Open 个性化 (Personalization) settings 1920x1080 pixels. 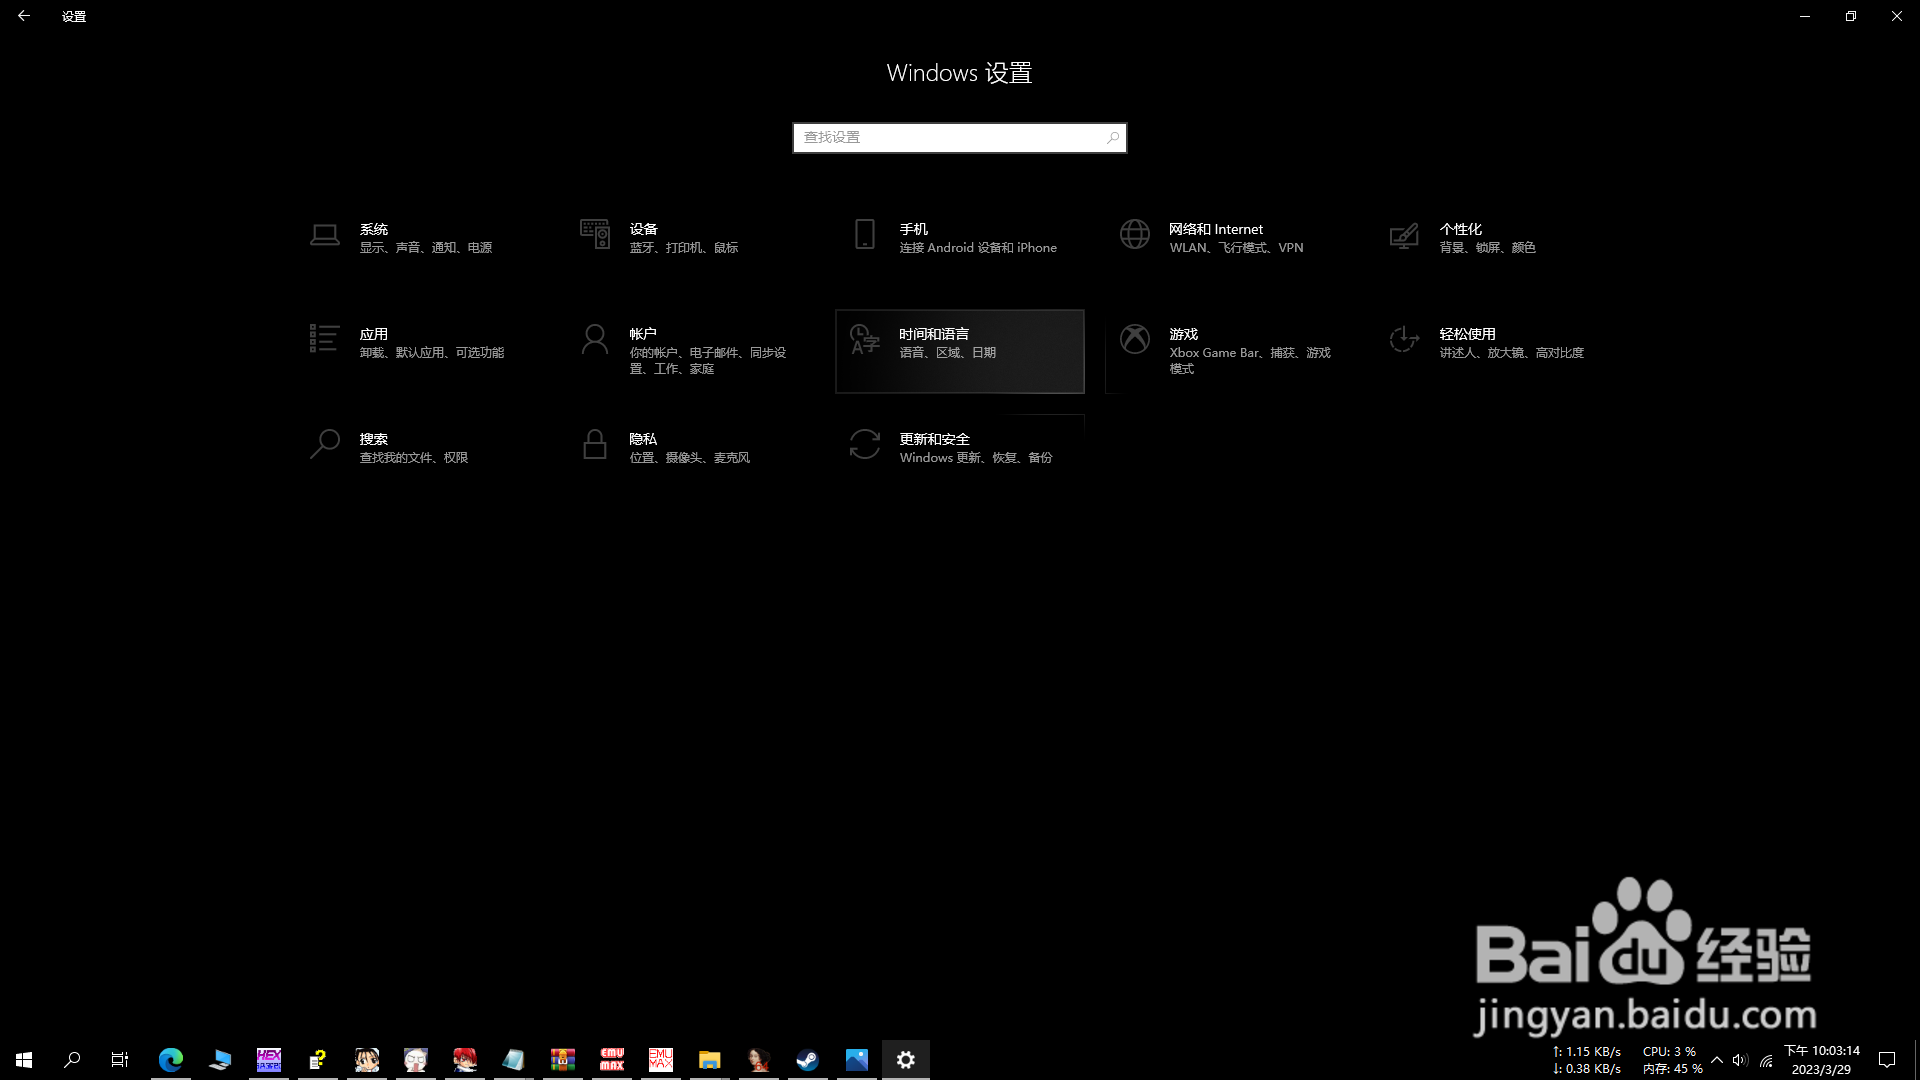pyautogui.click(x=1490, y=238)
